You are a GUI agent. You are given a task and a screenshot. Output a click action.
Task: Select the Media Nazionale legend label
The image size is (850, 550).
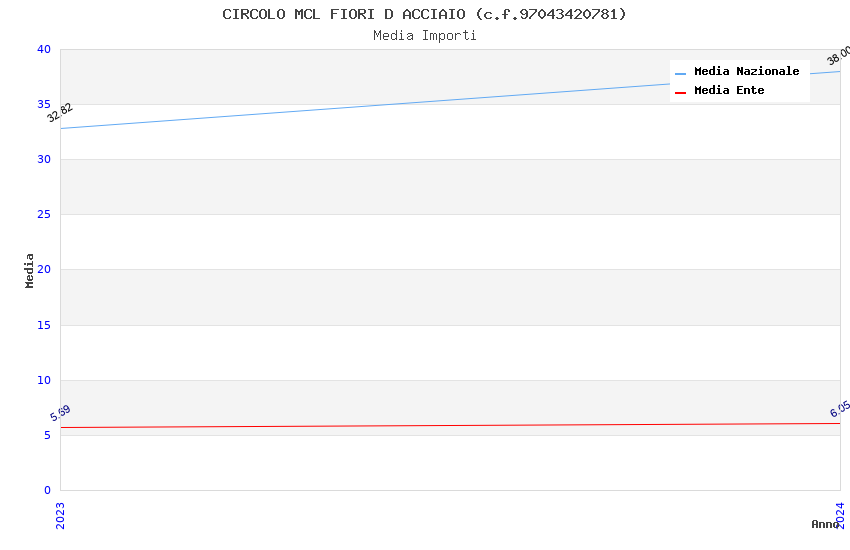click(746, 72)
